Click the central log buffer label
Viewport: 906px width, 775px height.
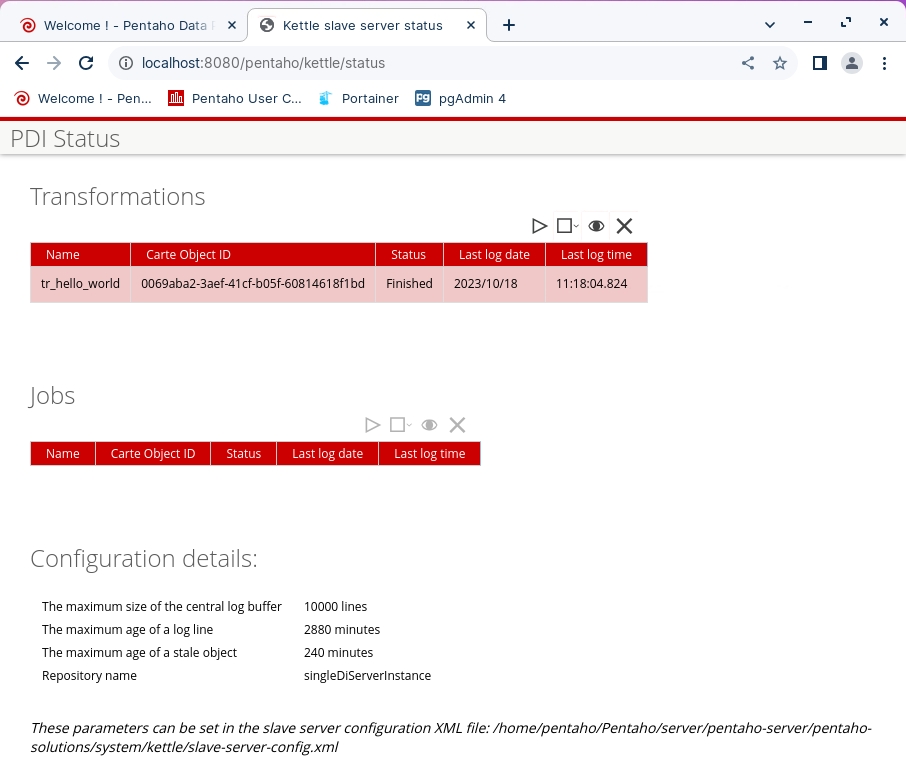(162, 607)
